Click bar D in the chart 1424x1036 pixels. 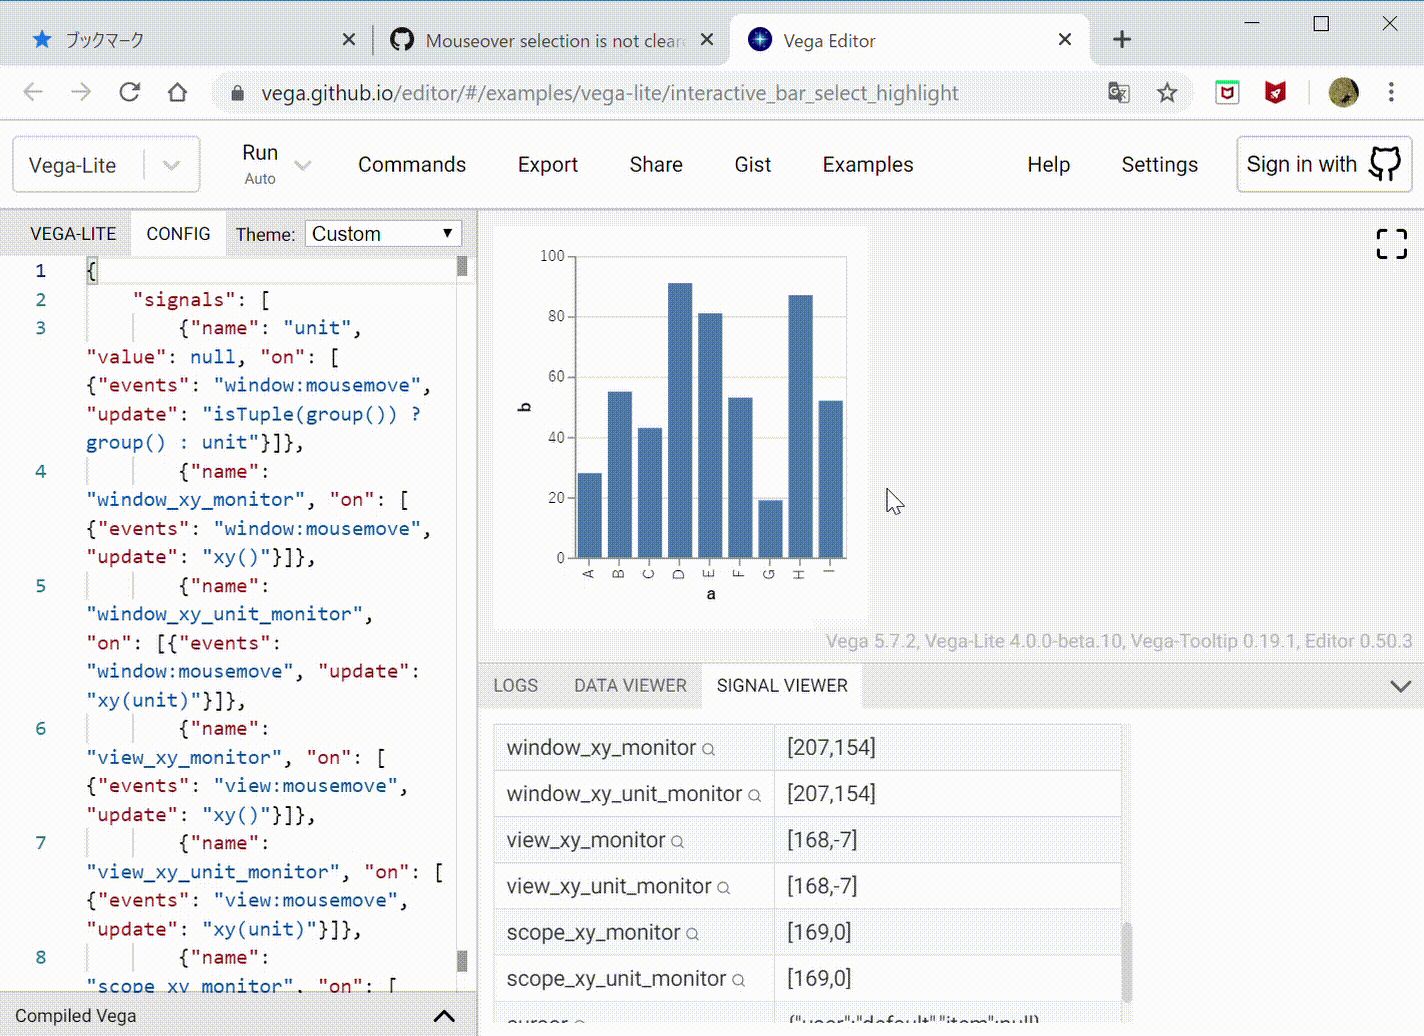pyautogui.click(x=680, y=420)
